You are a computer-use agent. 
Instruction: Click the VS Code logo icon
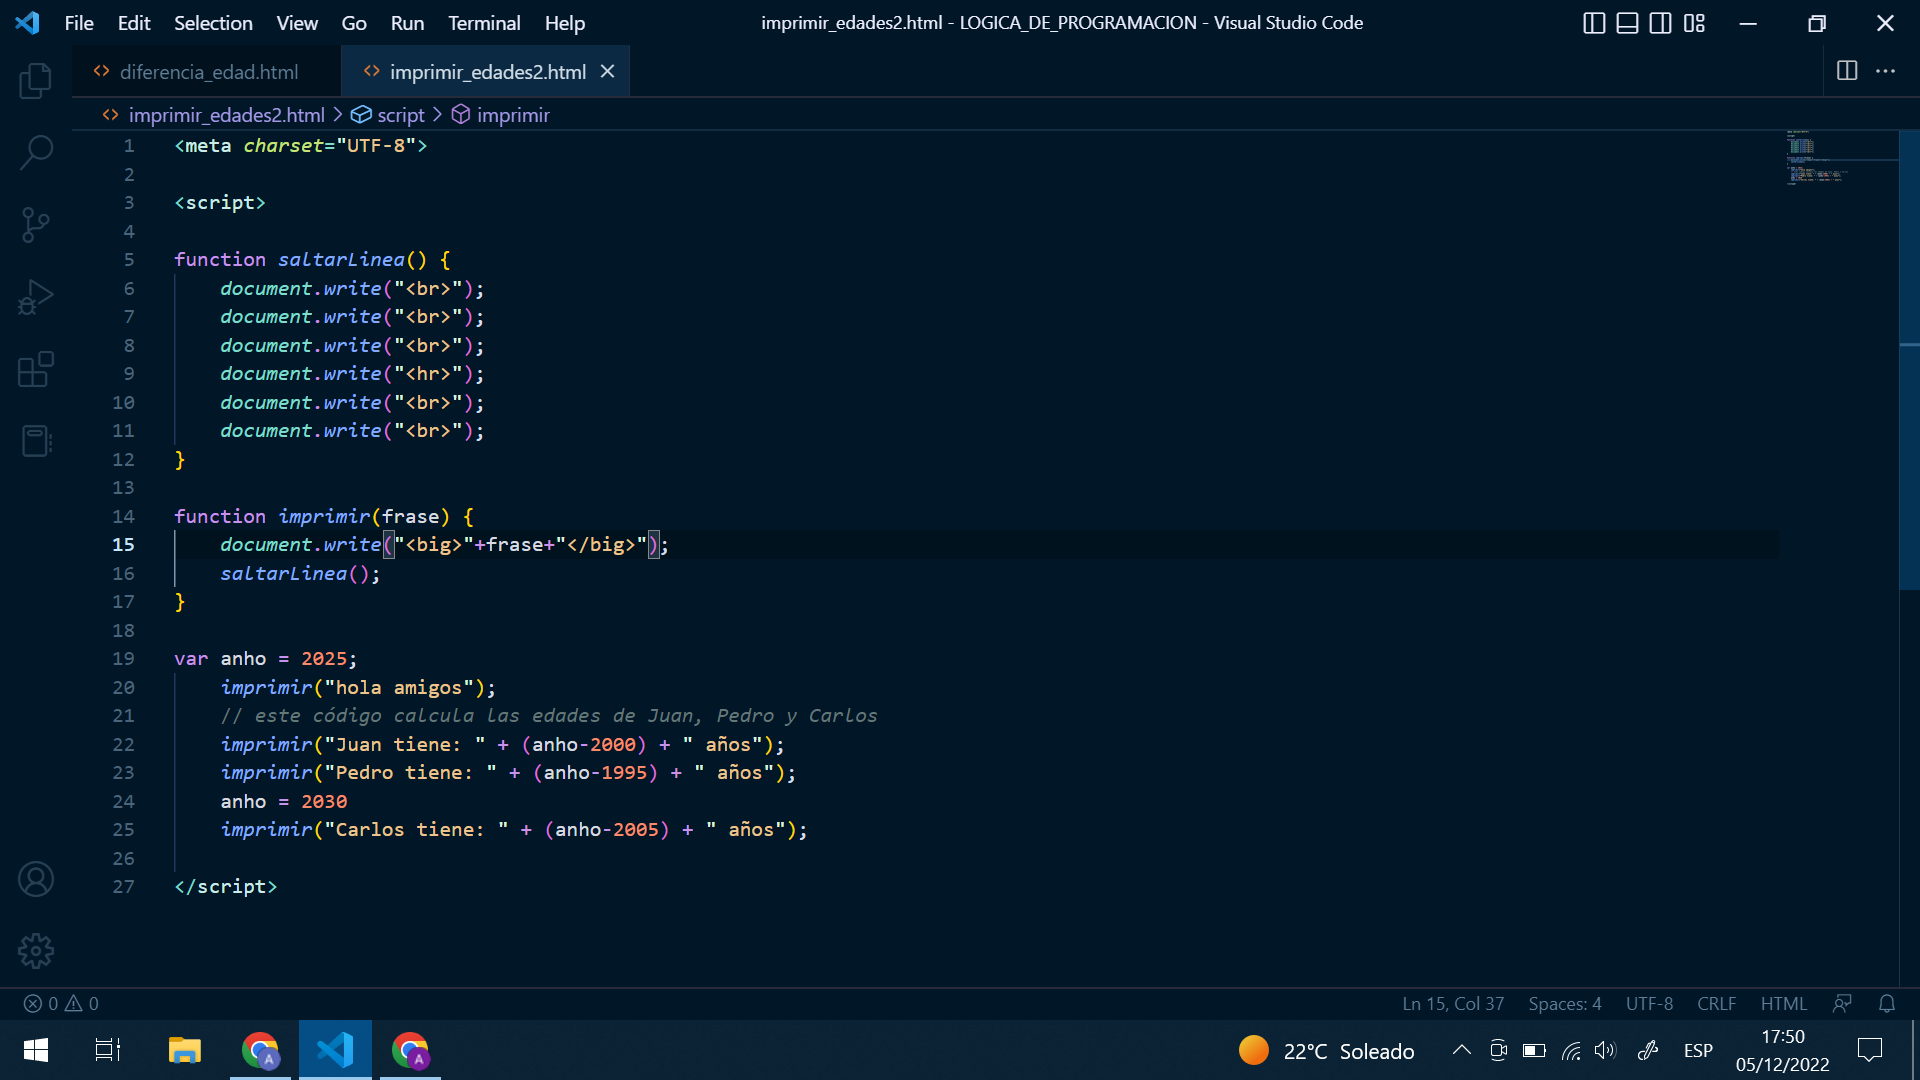(28, 23)
